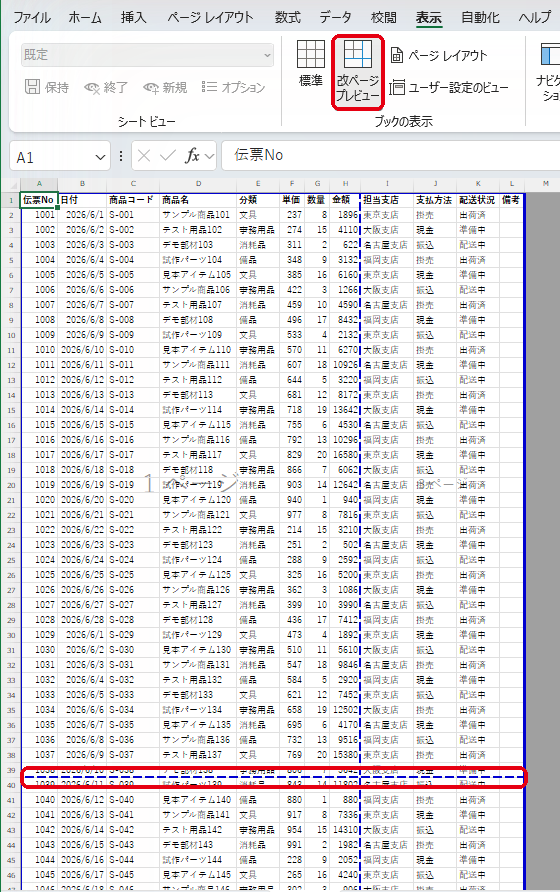
Task: Click the 日付 header cell
Action: (82, 200)
